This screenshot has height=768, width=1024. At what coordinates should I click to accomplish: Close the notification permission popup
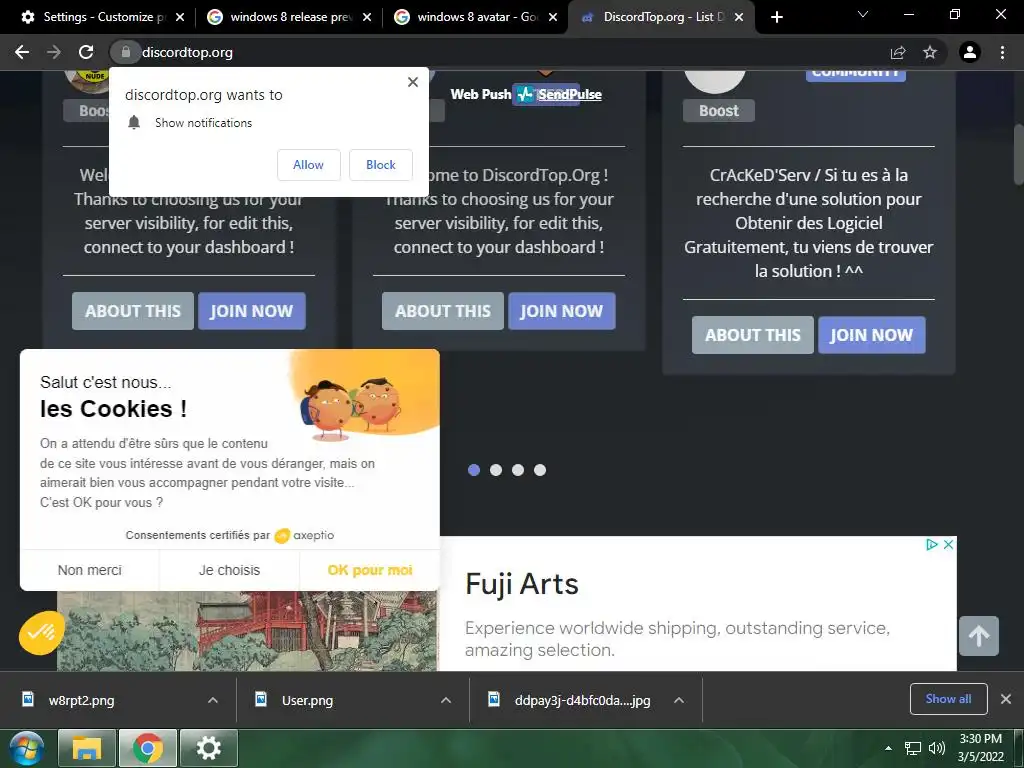(x=413, y=82)
